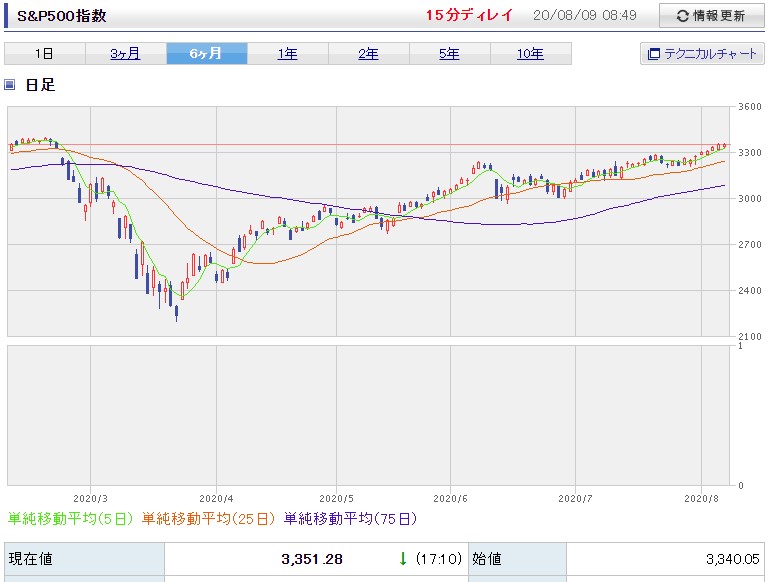Click the 3300 price axis label

tap(750, 152)
